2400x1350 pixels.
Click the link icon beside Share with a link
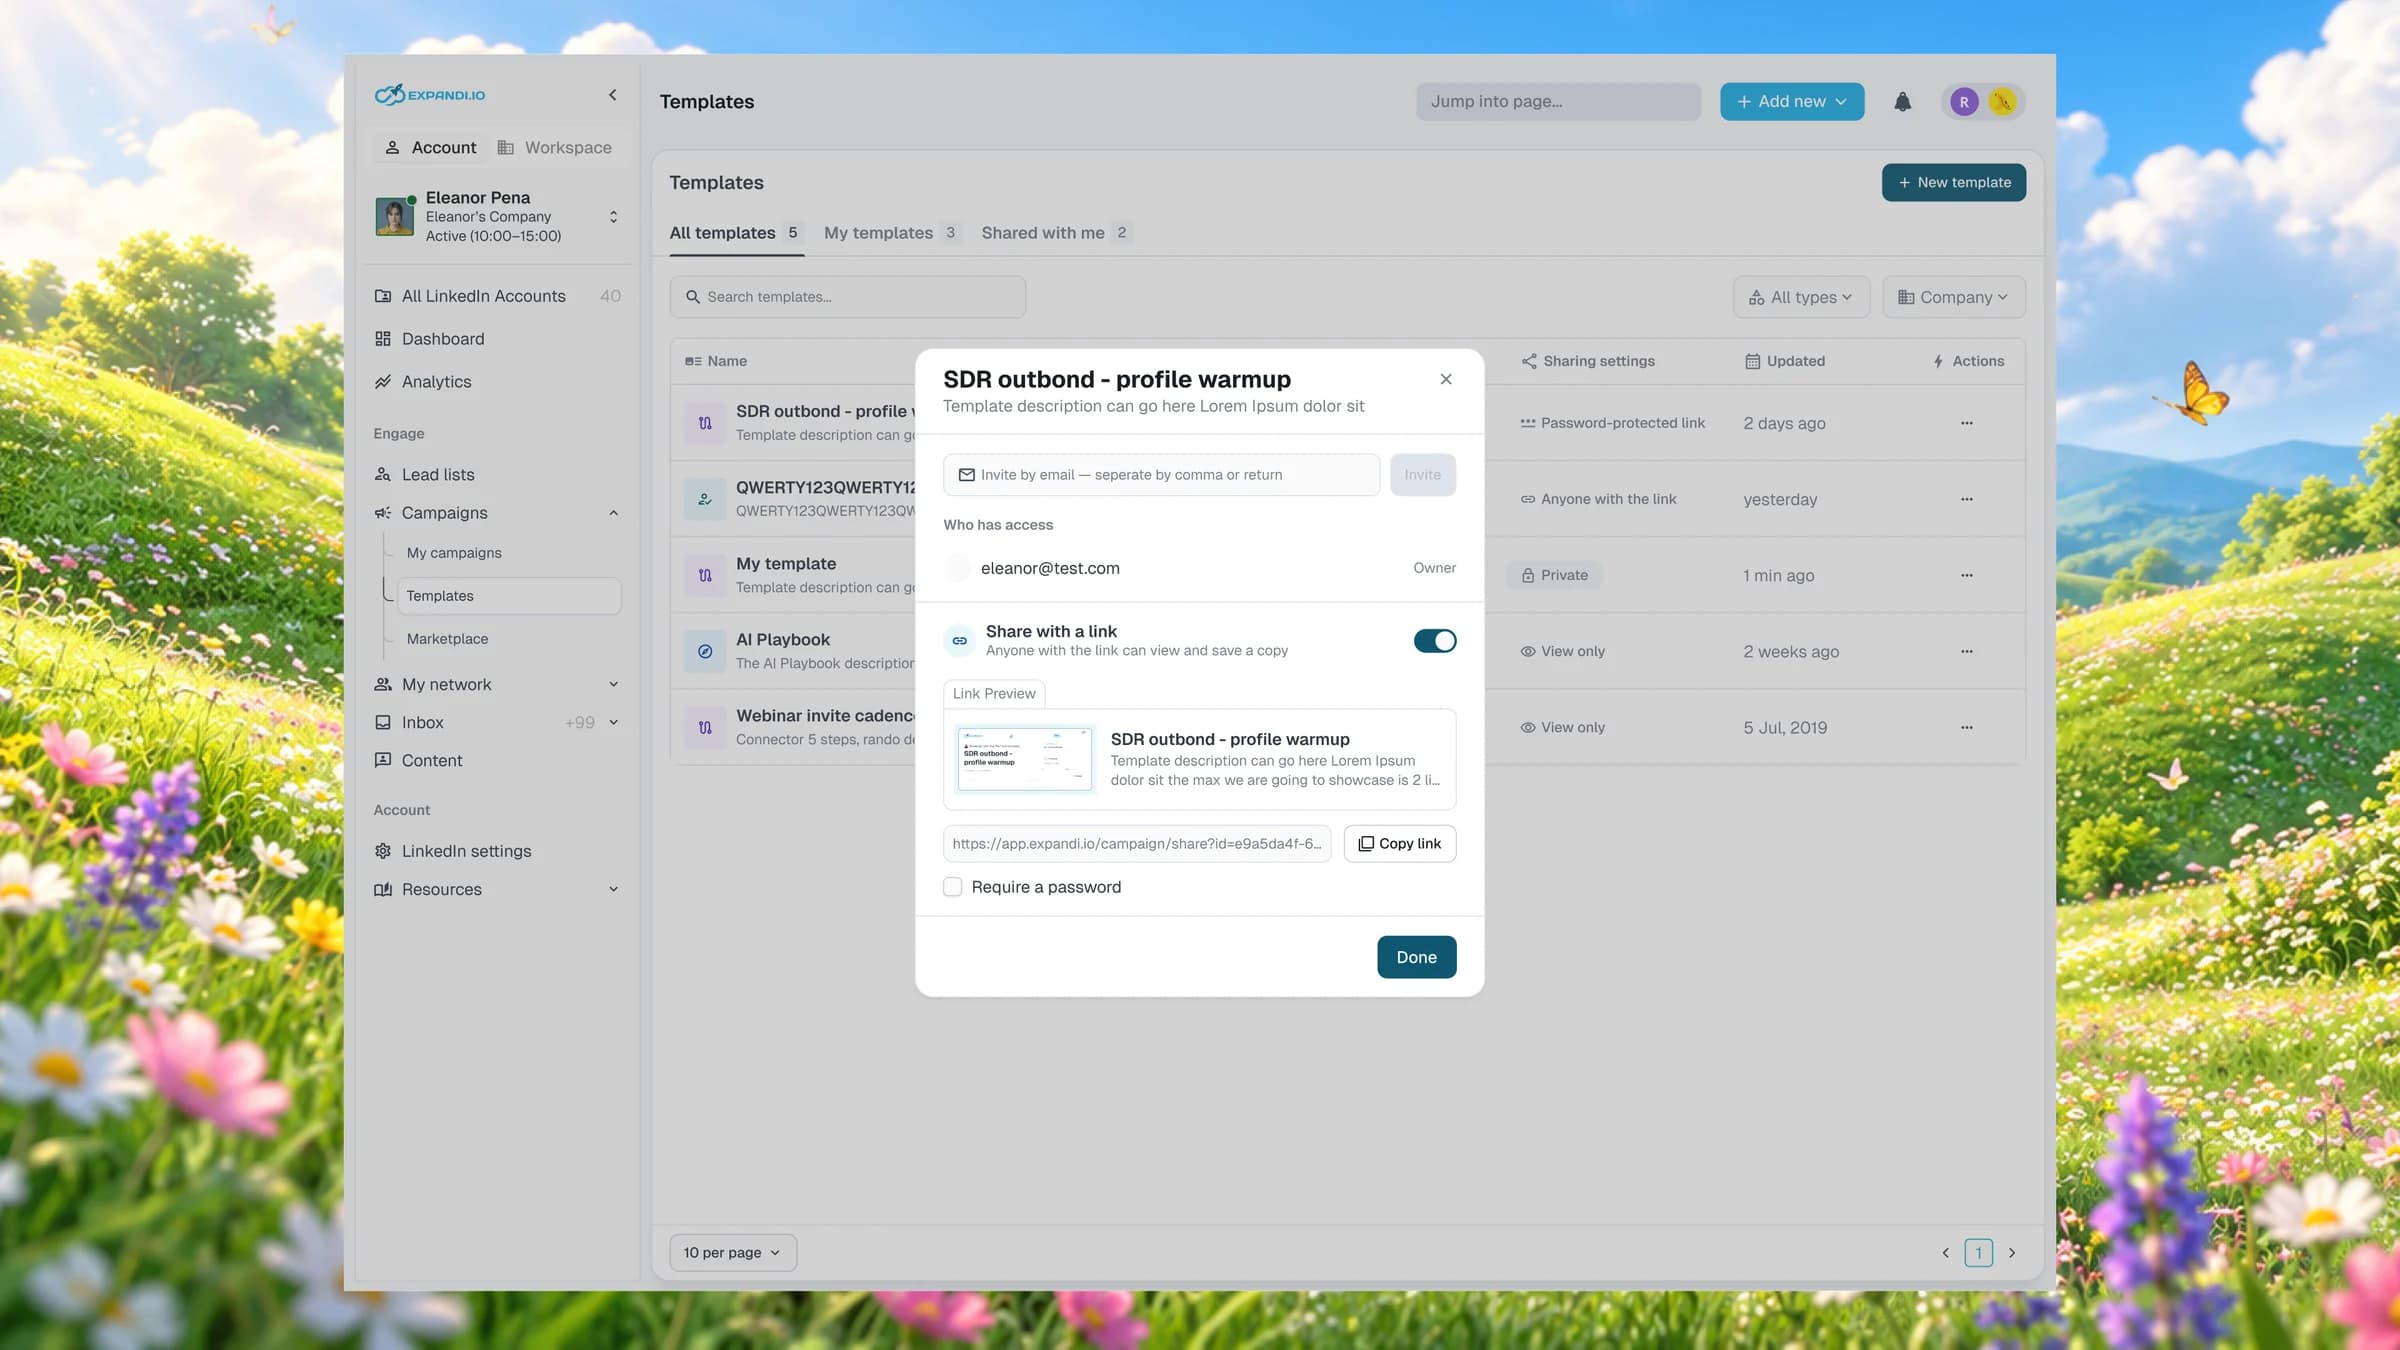click(959, 641)
